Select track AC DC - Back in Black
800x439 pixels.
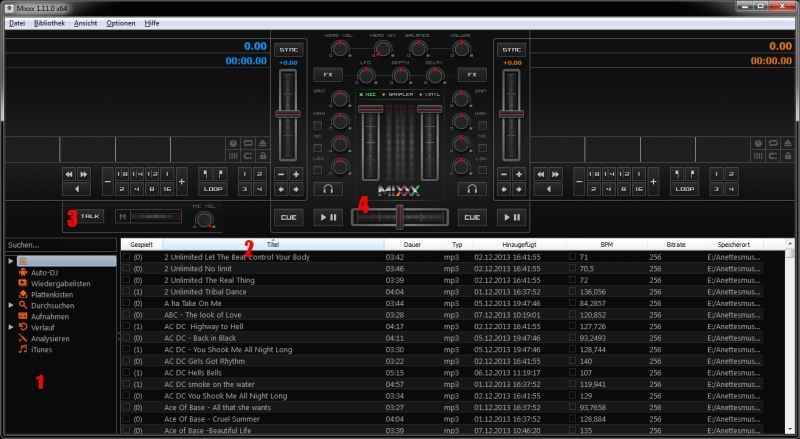point(199,338)
